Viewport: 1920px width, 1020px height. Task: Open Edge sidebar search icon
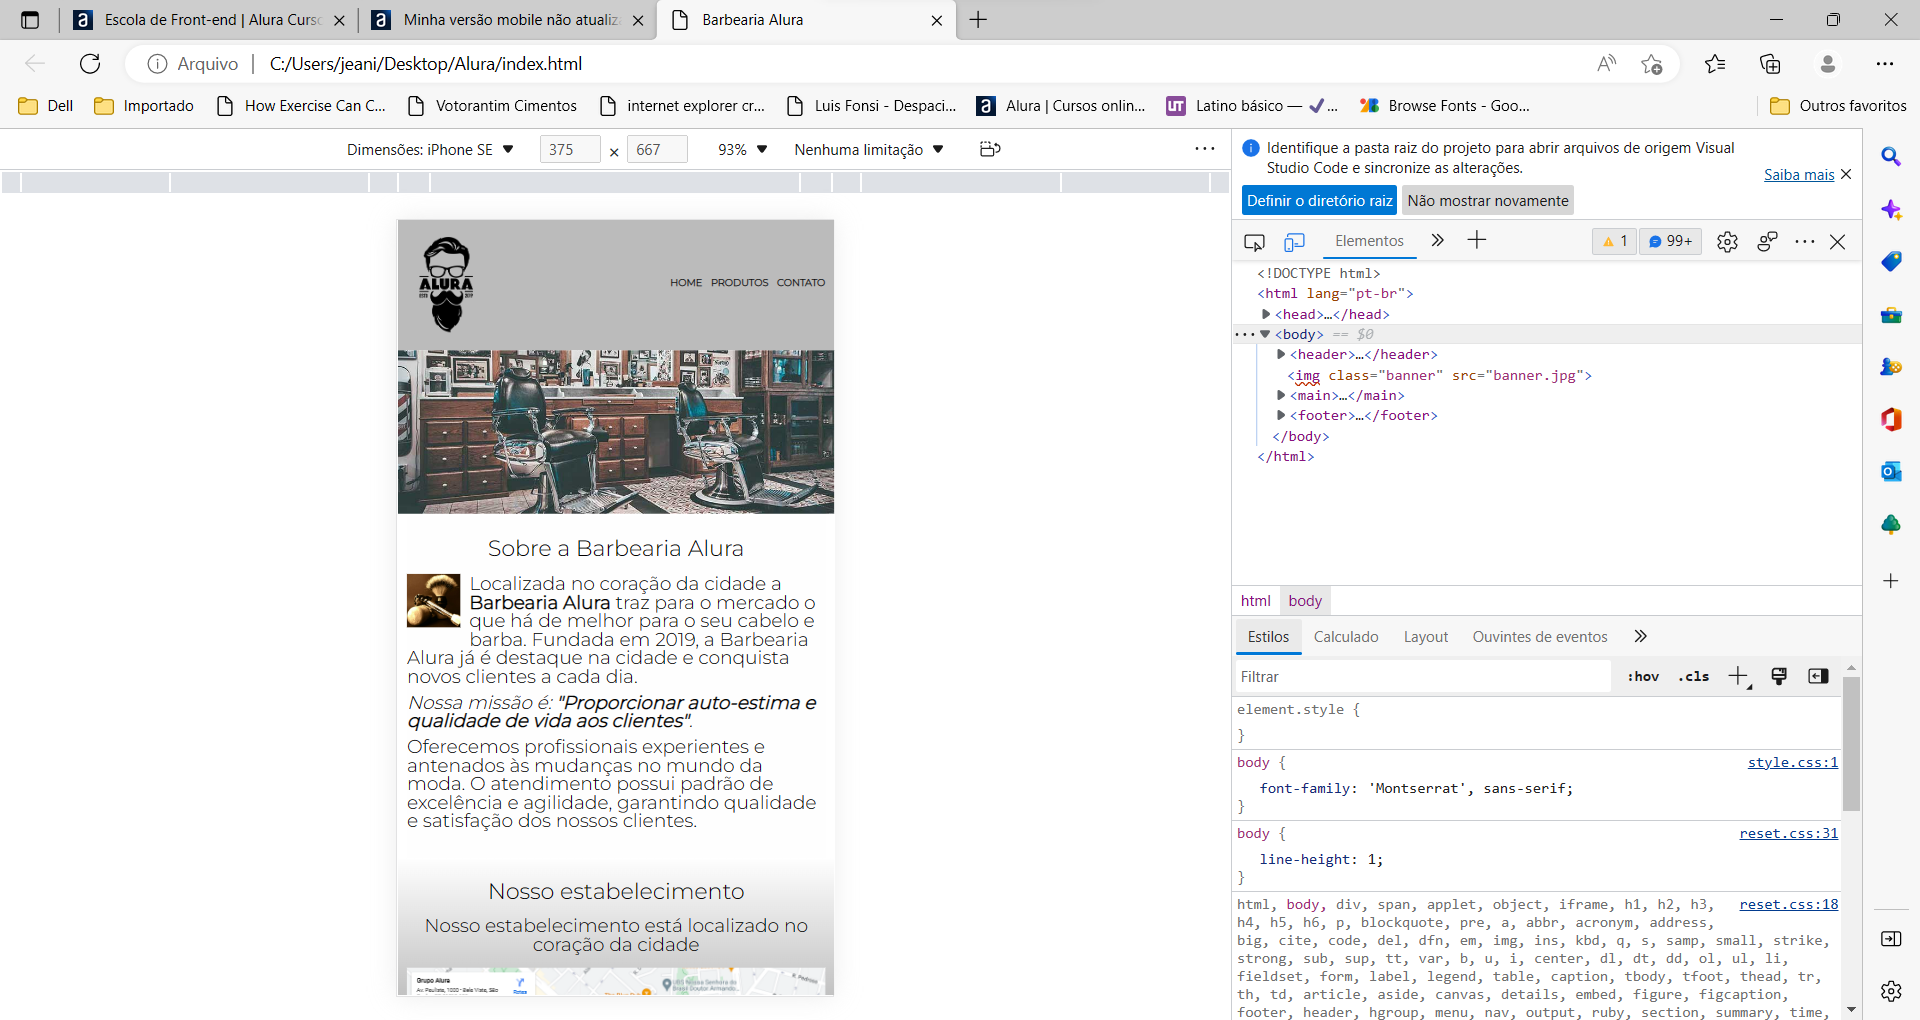point(1891,157)
